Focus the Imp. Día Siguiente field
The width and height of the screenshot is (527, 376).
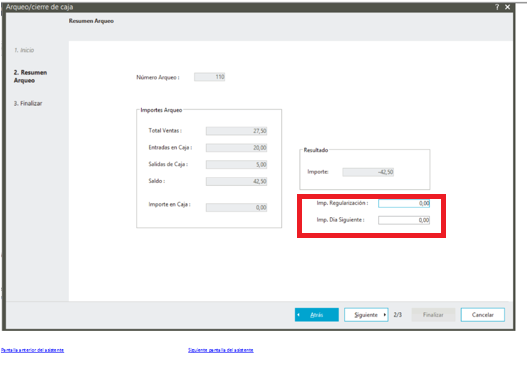(404, 220)
